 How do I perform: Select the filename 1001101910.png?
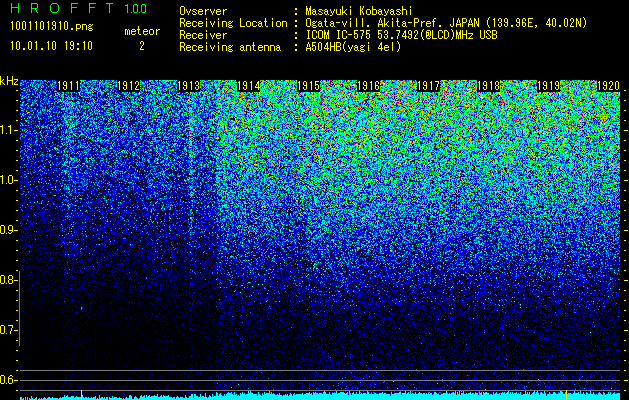[52, 27]
